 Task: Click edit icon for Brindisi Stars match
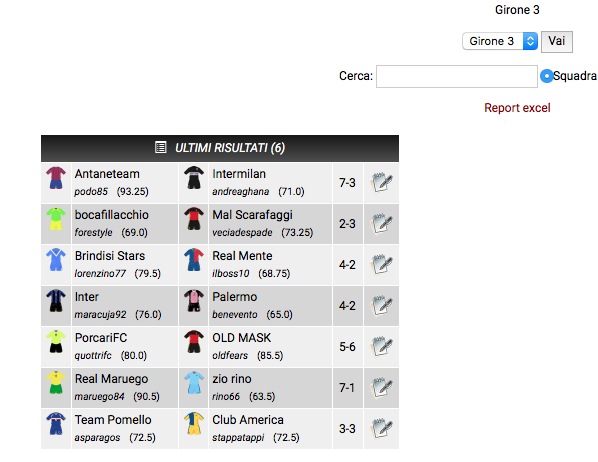[x=381, y=264]
